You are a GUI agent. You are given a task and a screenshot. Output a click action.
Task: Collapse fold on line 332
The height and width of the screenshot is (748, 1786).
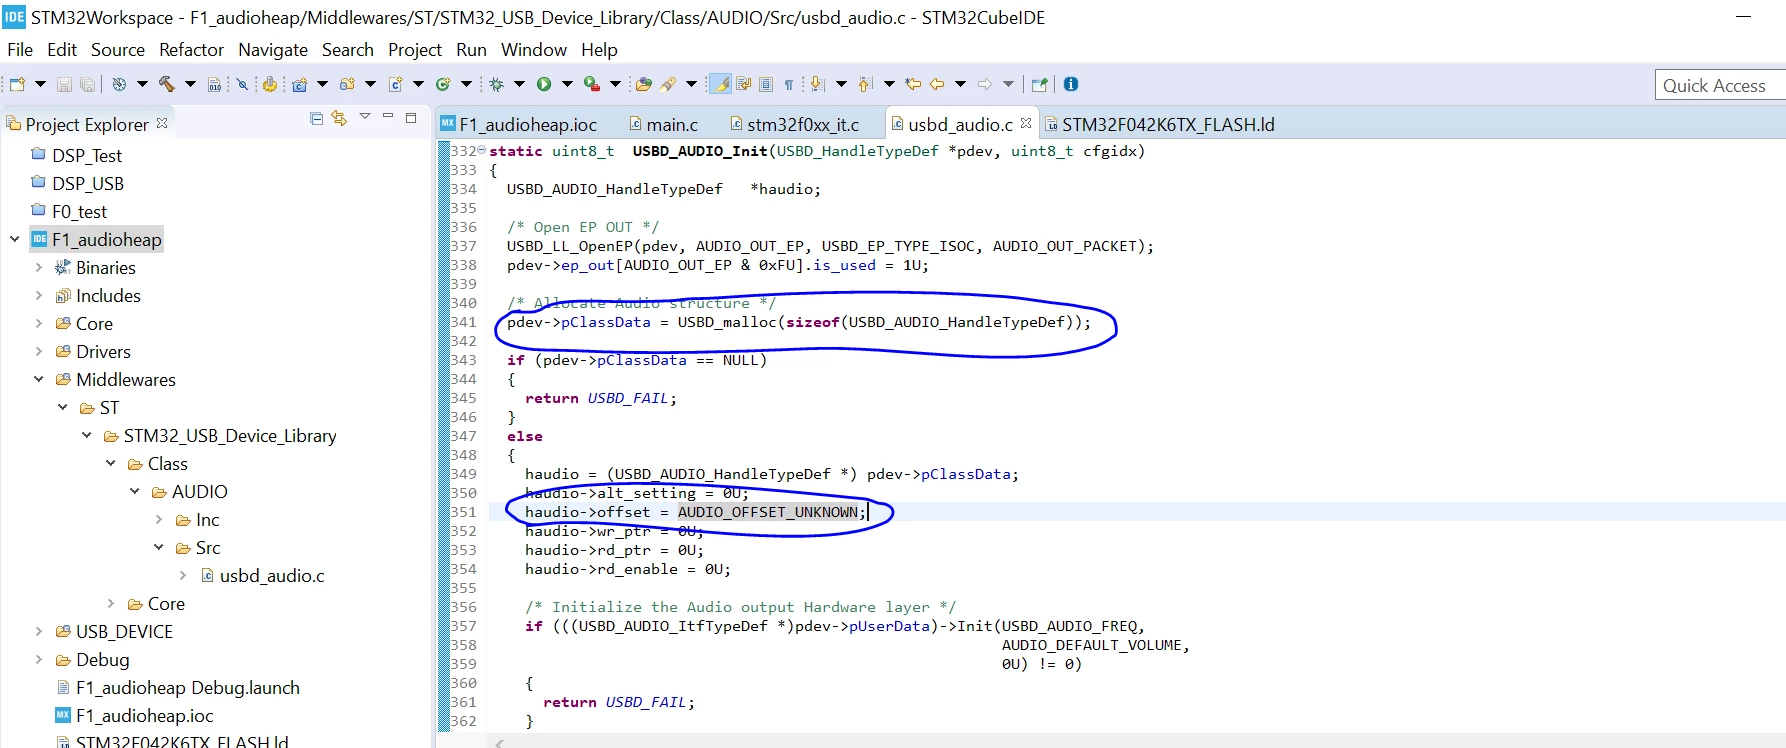(482, 150)
